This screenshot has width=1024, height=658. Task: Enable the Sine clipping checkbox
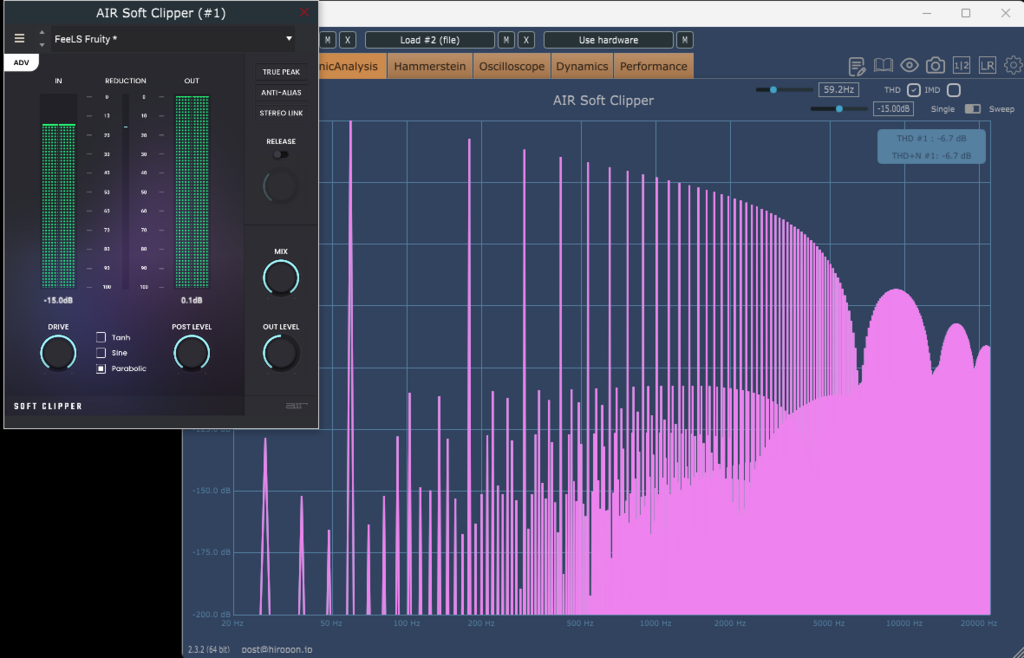pyautogui.click(x=101, y=352)
